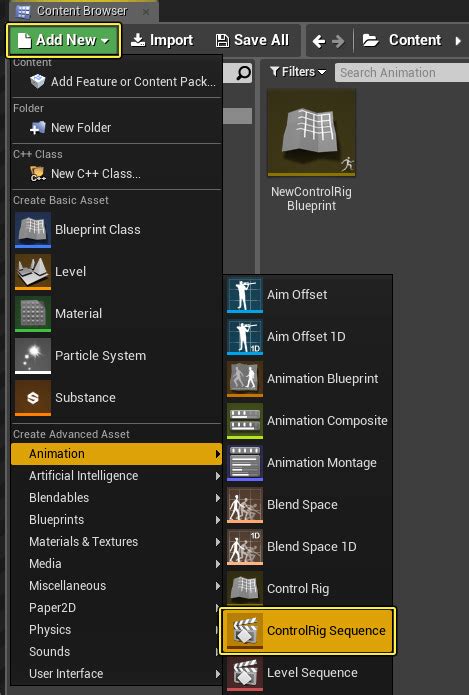Click the Blueprint Class icon
The image size is (469, 695).
[x=33, y=230]
